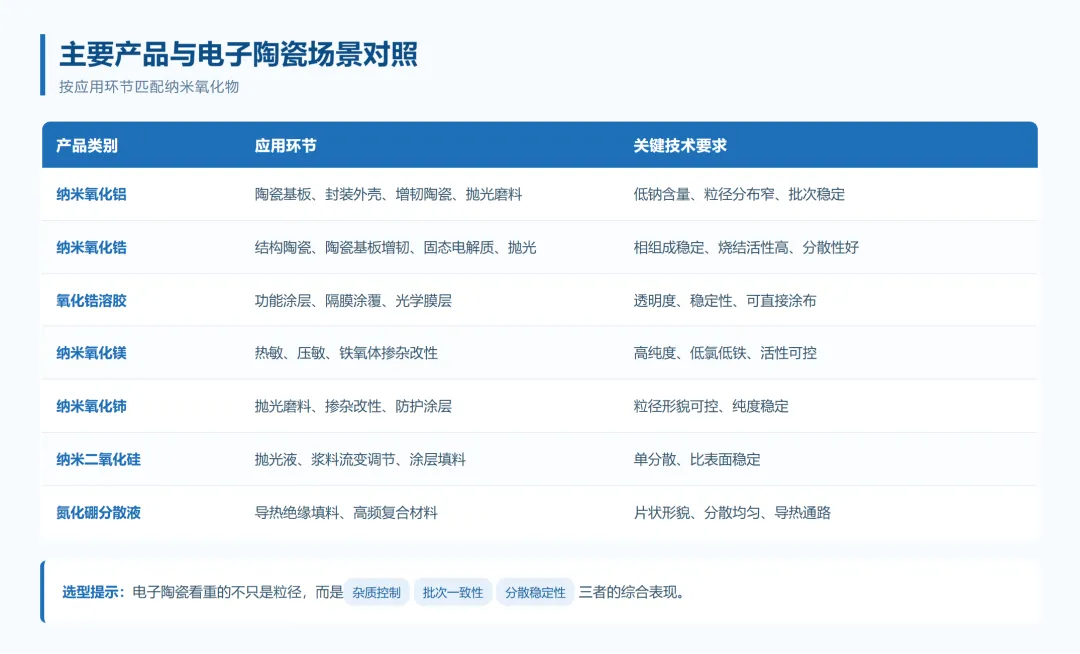Viewport: 1080px width, 654px height.
Task: Select the 纳米氧化镁 product cell
Action: (91, 353)
